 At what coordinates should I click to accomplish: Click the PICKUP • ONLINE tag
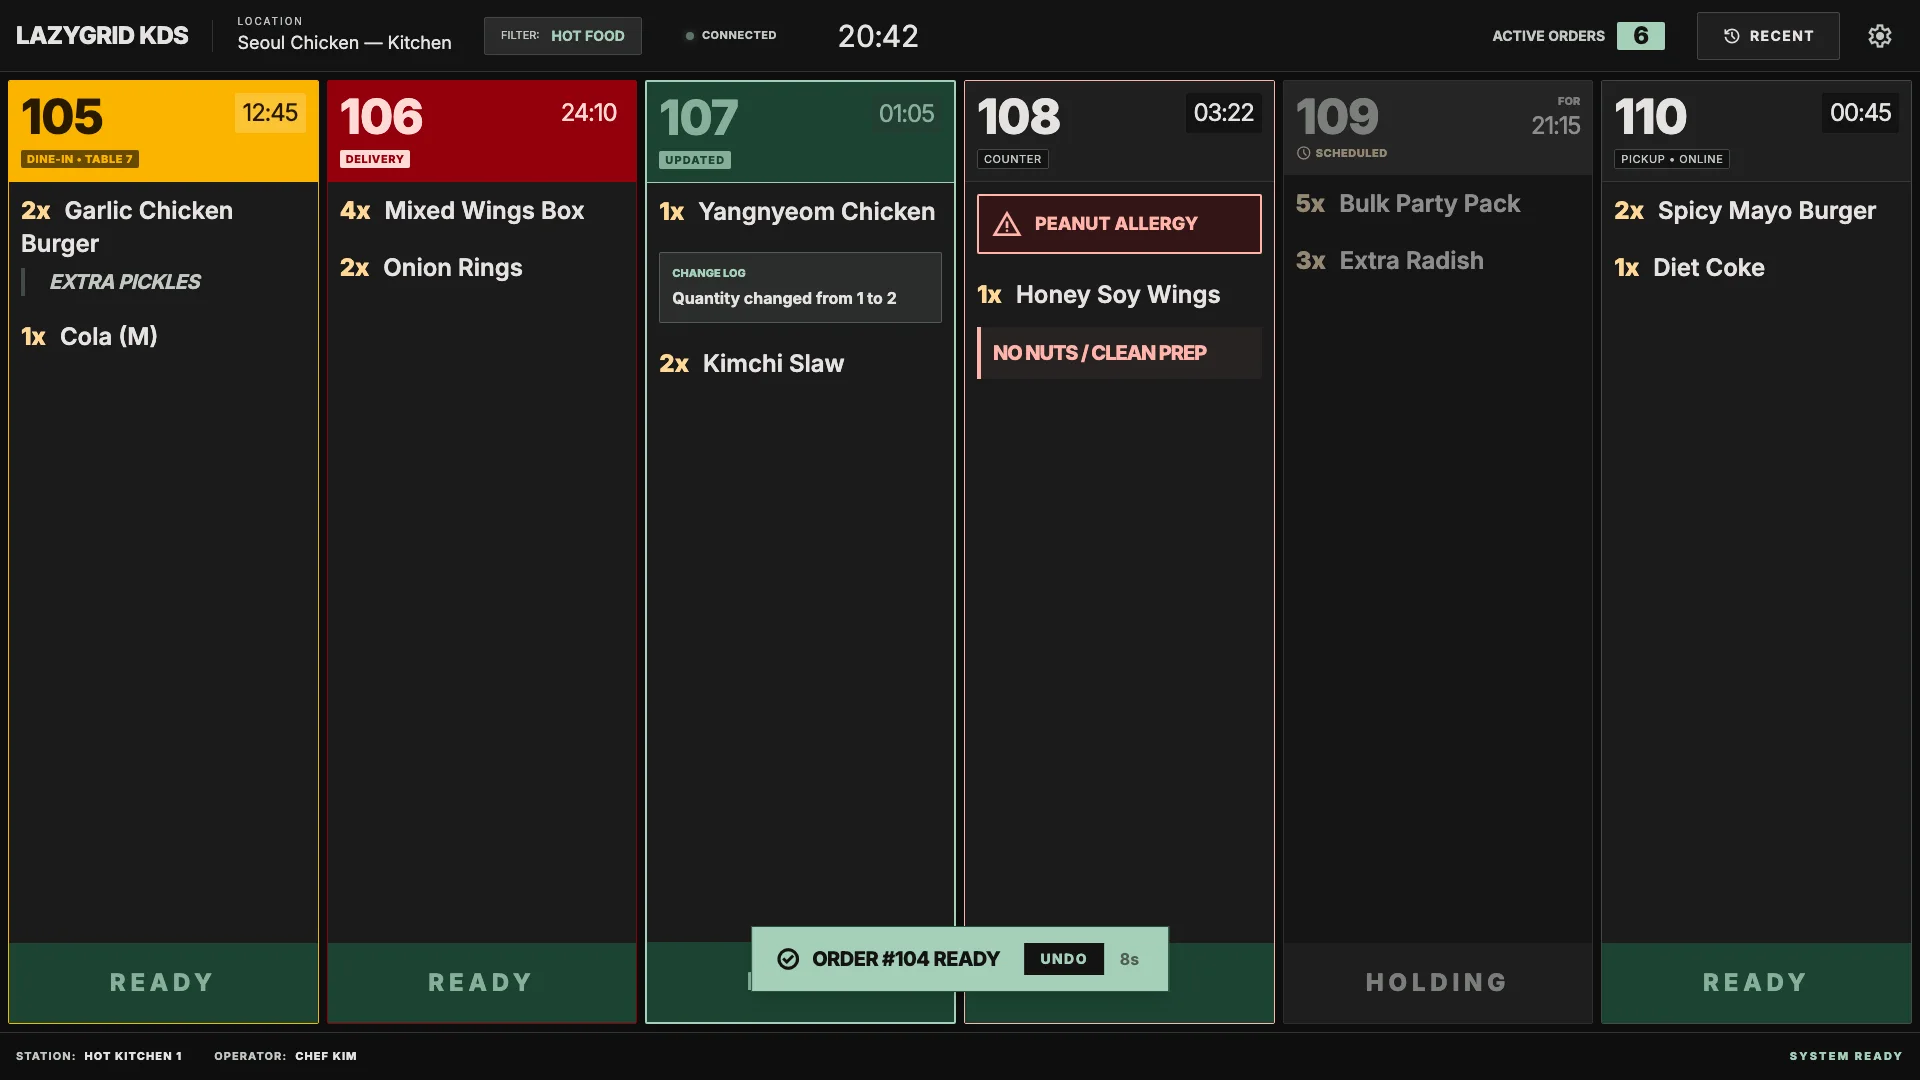pos(1672,159)
